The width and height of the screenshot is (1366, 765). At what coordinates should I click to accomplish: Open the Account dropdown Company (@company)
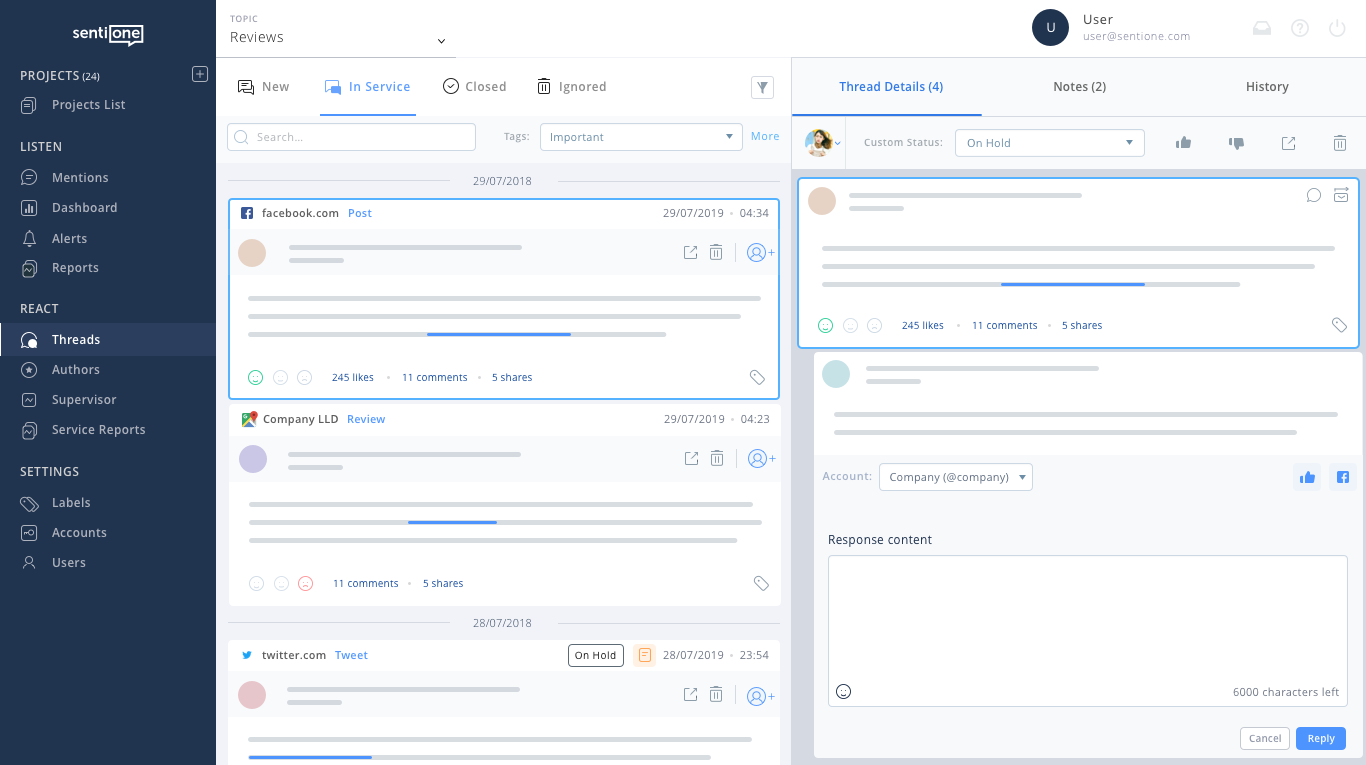pyautogui.click(x=955, y=477)
